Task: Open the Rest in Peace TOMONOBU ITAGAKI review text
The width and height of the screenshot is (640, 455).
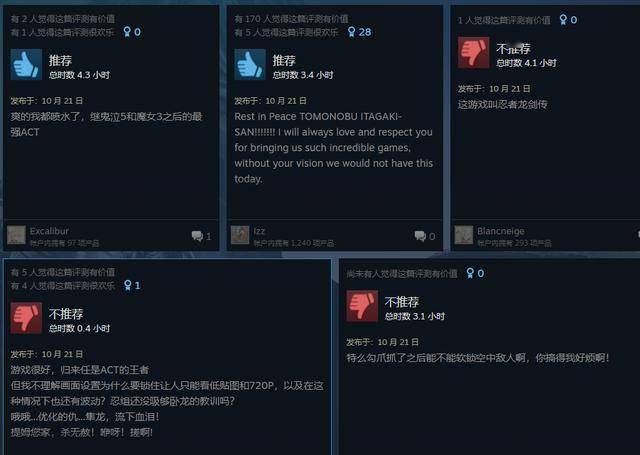Action: point(333,148)
